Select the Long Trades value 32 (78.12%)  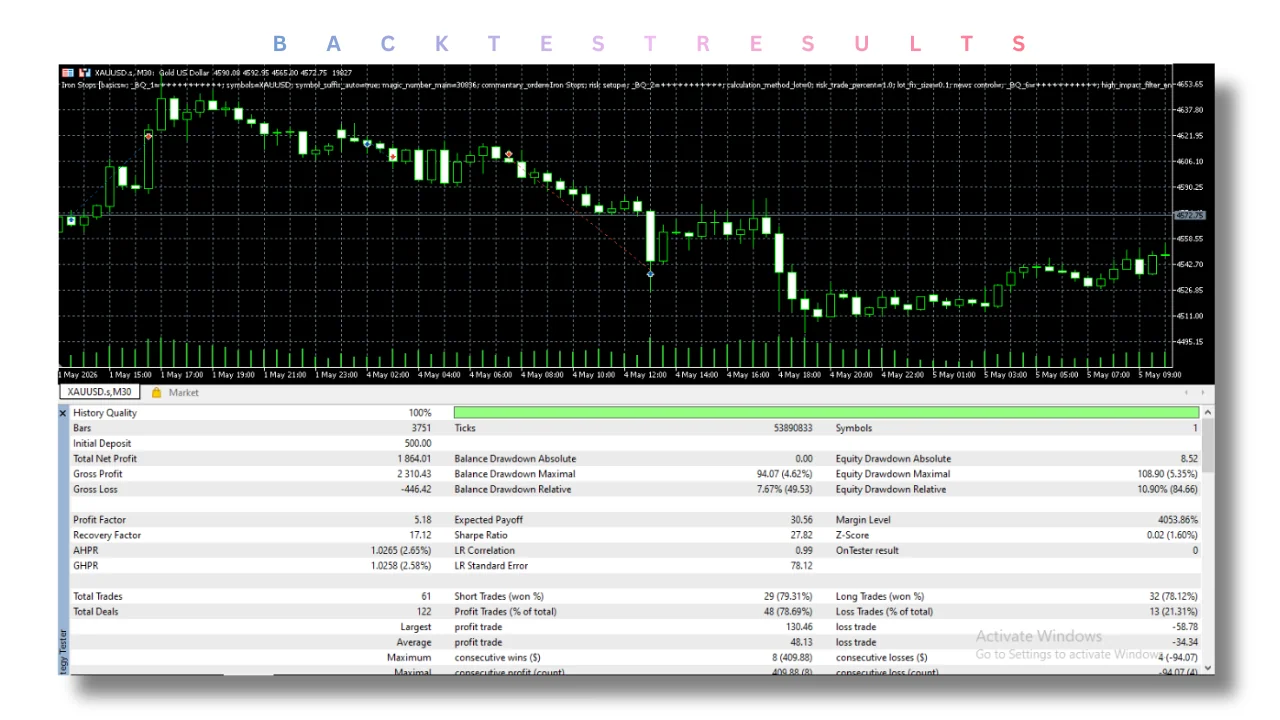point(1171,596)
